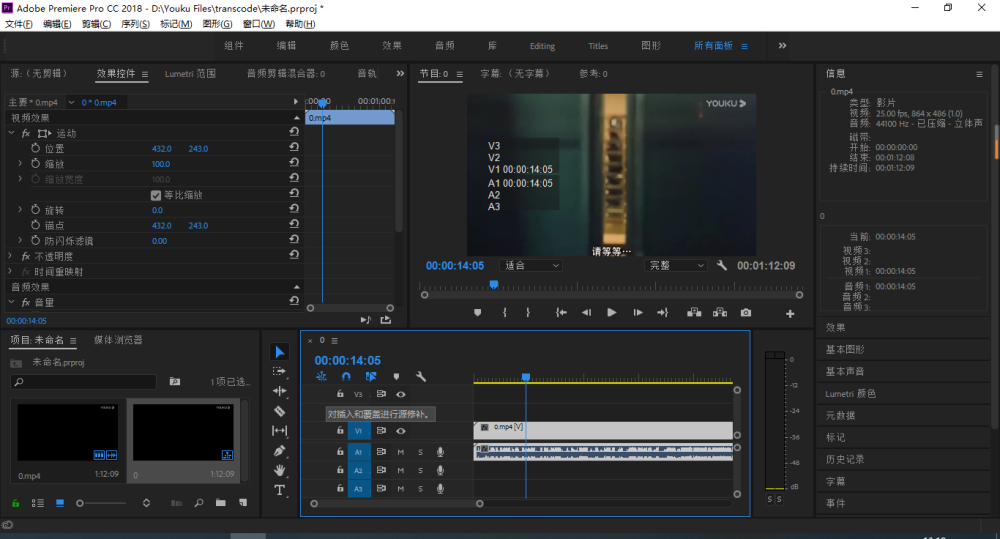Viewport: 1000px width, 539px height.
Task: Open the 适合 zoom level dropdown
Action: click(x=530, y=266)
